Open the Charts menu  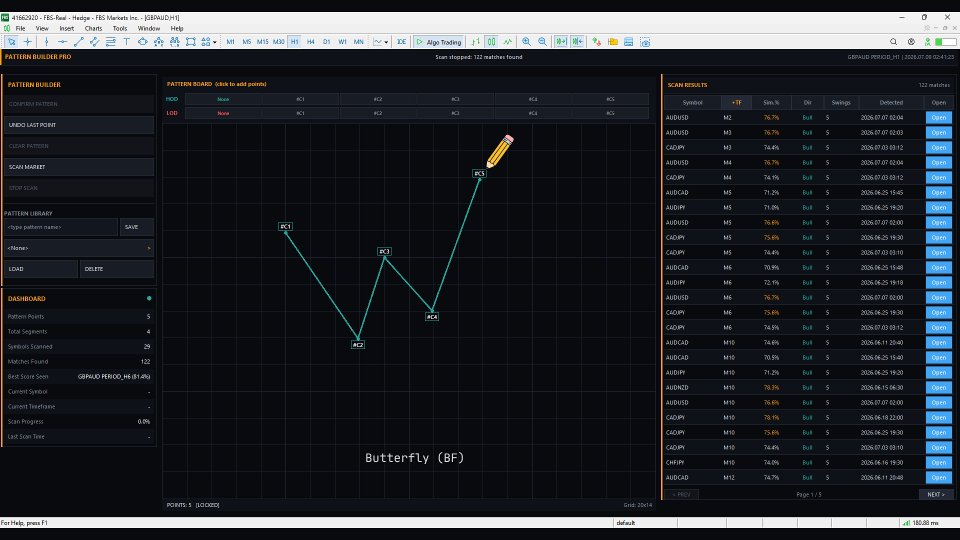coord(93,28)
